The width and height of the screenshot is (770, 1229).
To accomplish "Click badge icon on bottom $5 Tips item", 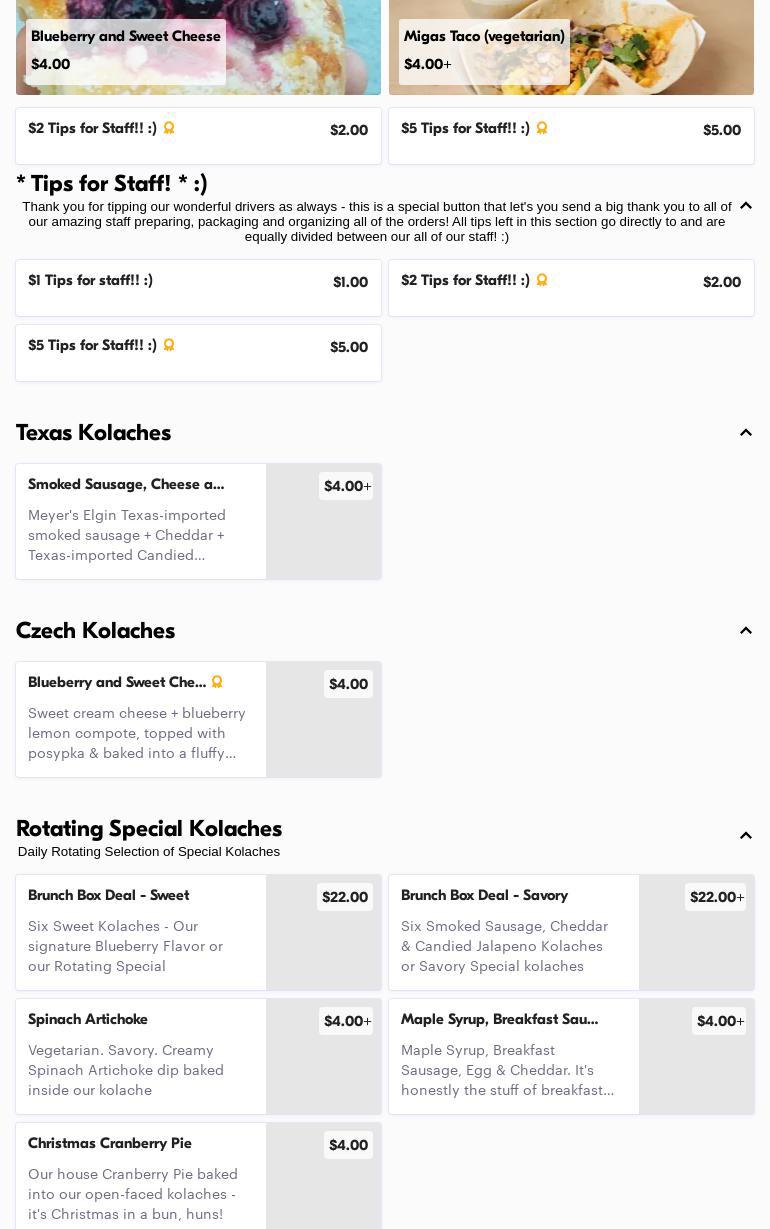I will coord(169,345).
